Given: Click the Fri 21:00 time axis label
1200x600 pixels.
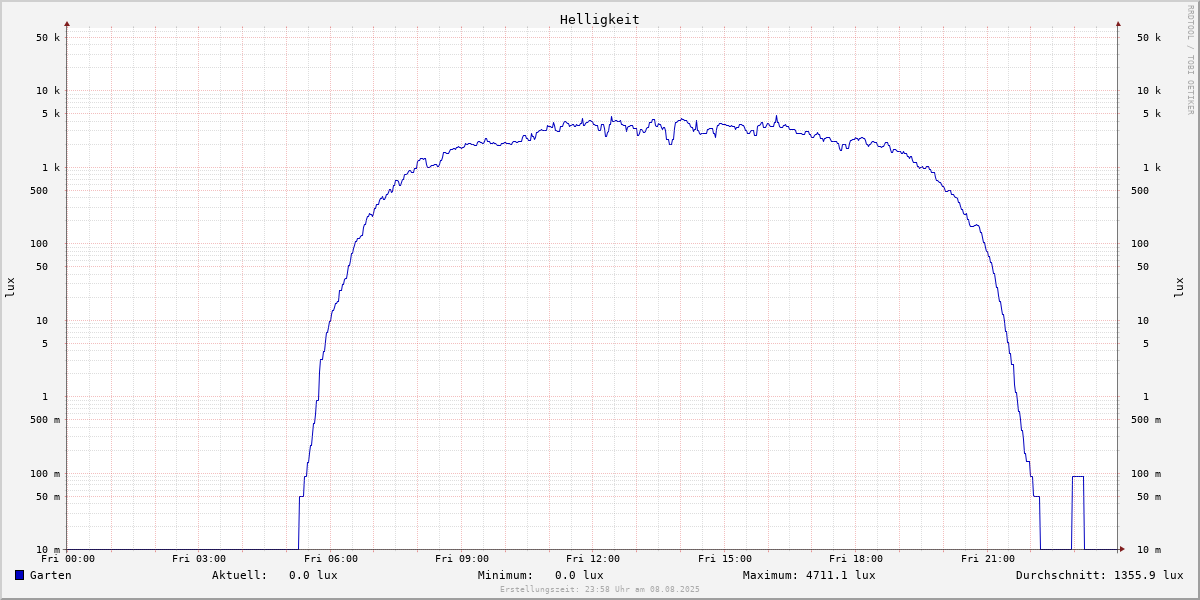Looking at the screenshot, I should (x=988, y=559).
